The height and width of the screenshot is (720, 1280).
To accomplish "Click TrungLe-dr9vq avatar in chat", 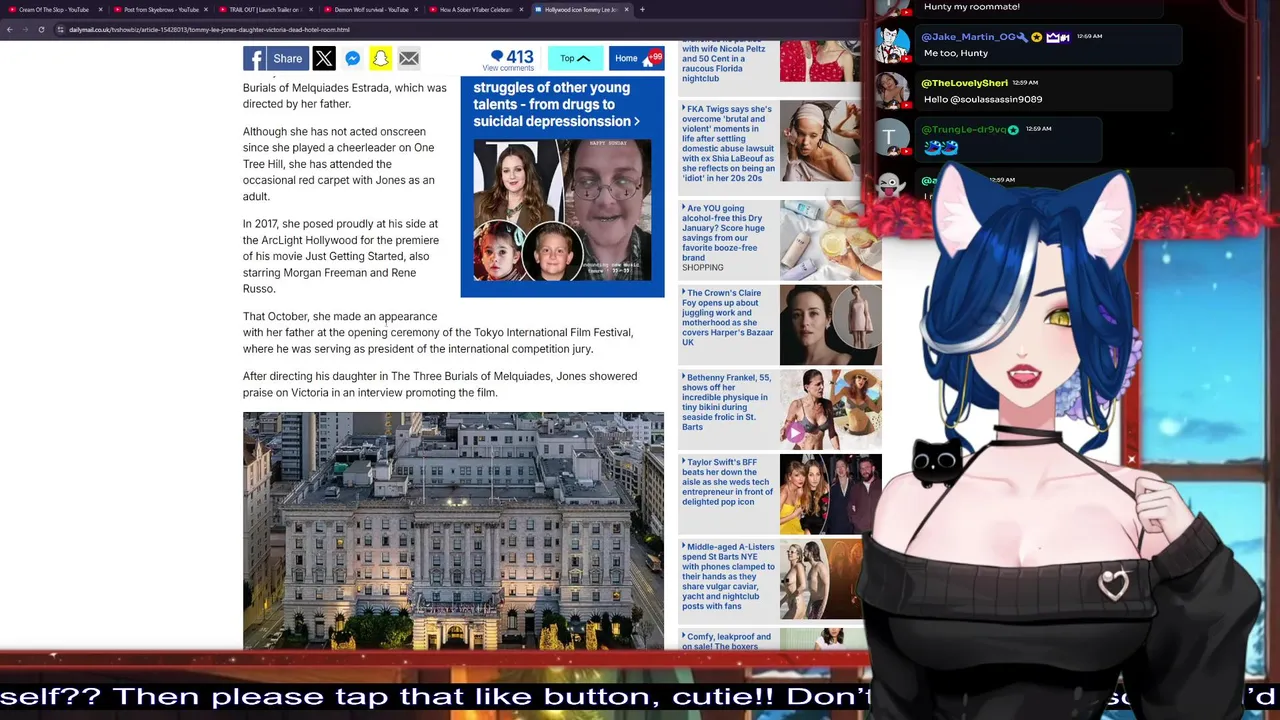I will click(890, 137).
